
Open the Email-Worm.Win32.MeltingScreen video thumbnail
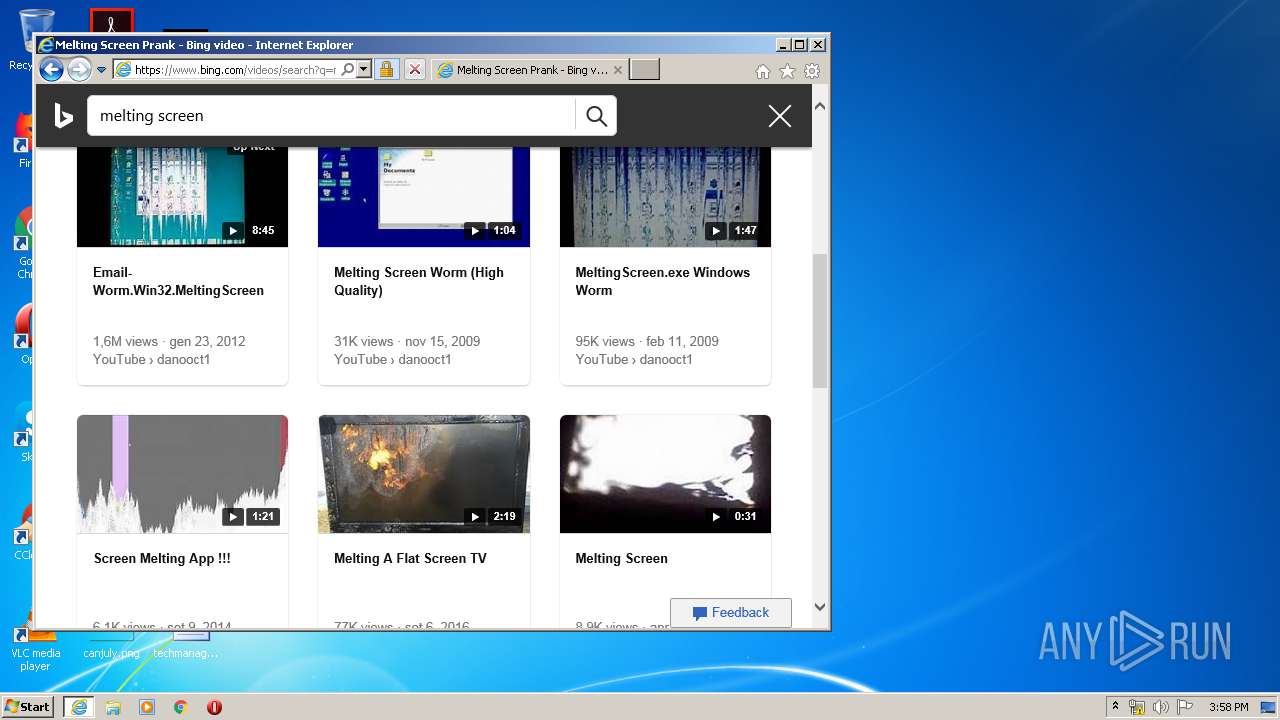tap(182, 197)
